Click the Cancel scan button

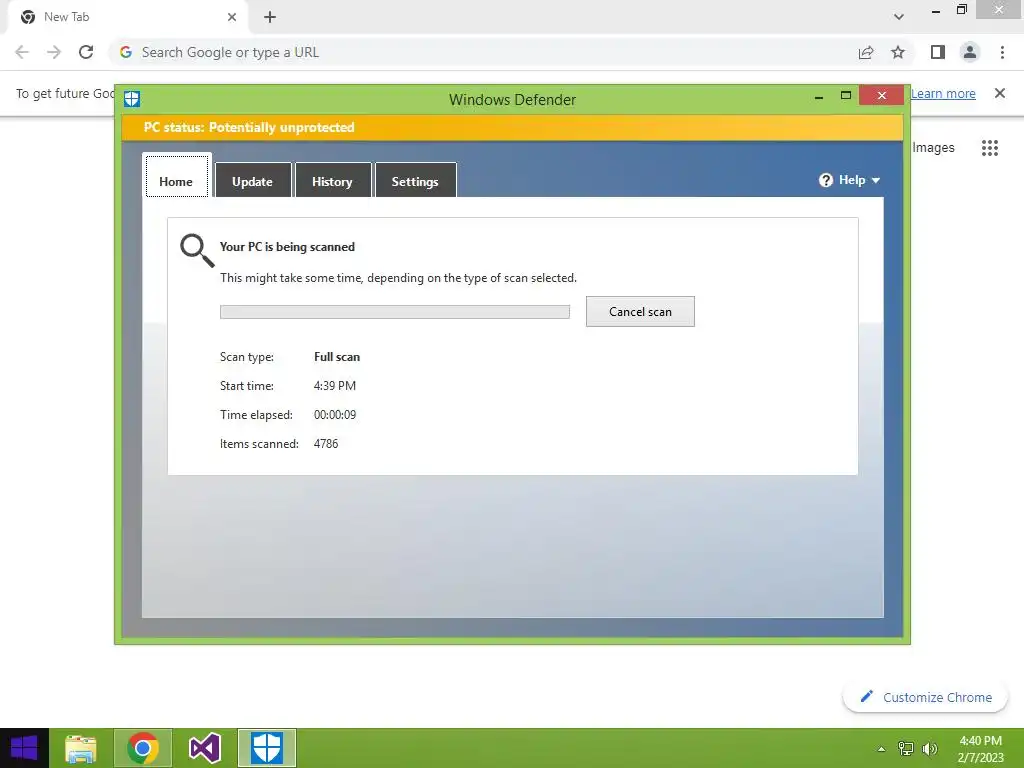click(x=640, y=312)
